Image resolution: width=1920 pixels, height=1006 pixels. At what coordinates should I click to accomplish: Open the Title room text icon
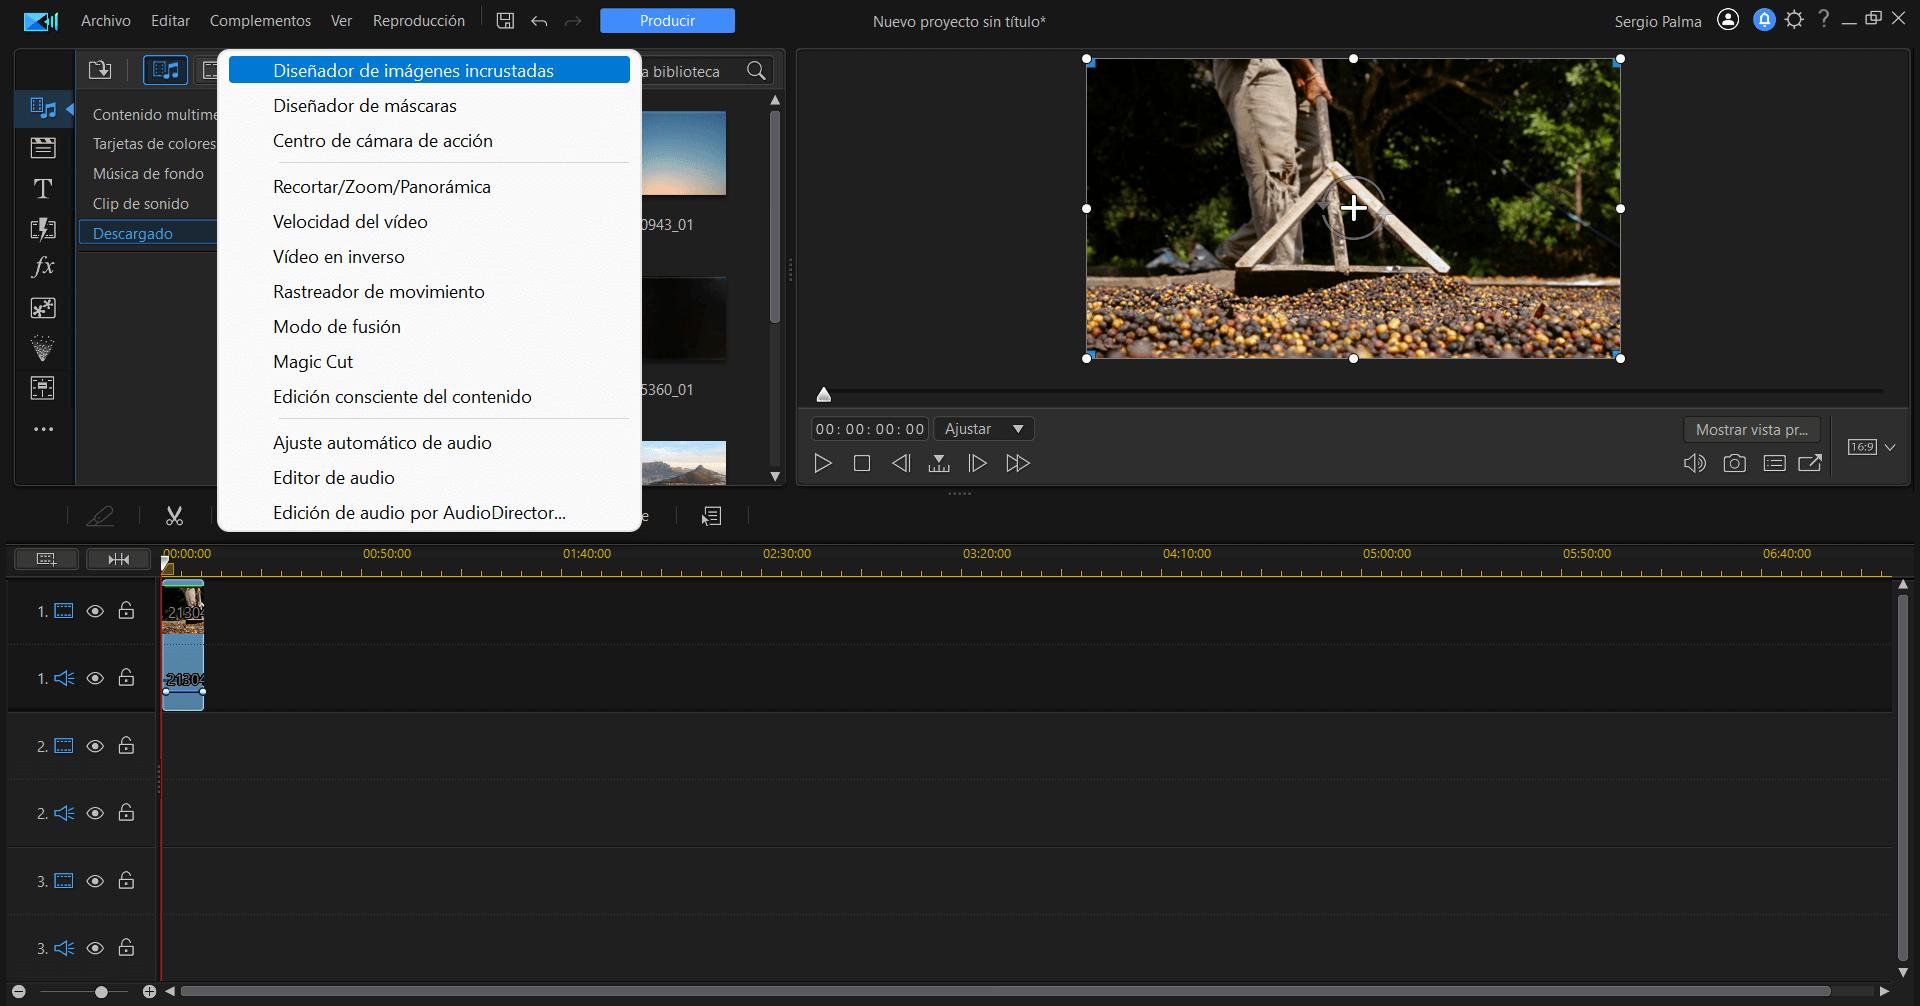[x=43, y=189]
